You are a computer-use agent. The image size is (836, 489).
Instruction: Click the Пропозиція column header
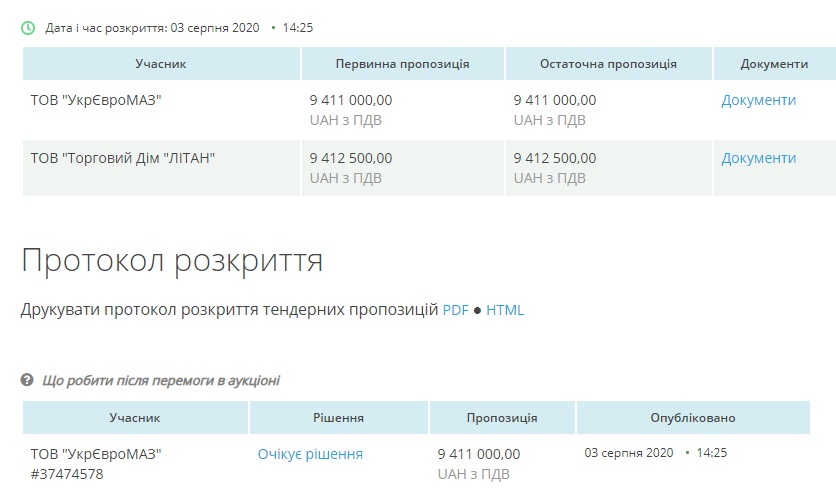click(502, 418)
